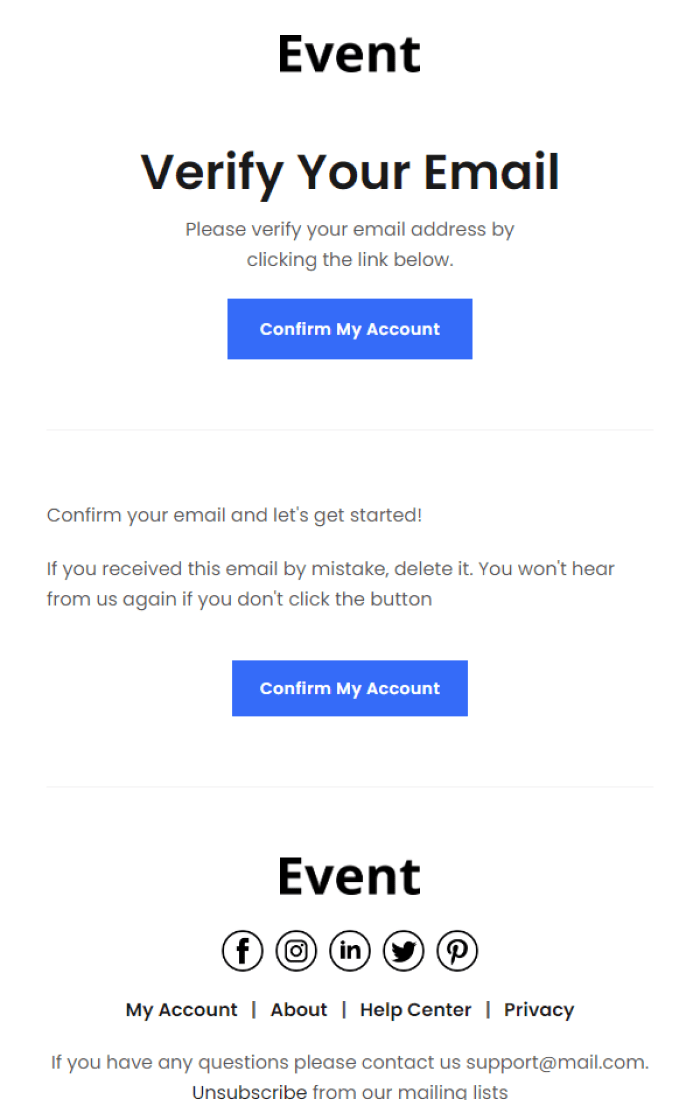
Task: Click the Unsubscribe link
Action: [249, 1091]
